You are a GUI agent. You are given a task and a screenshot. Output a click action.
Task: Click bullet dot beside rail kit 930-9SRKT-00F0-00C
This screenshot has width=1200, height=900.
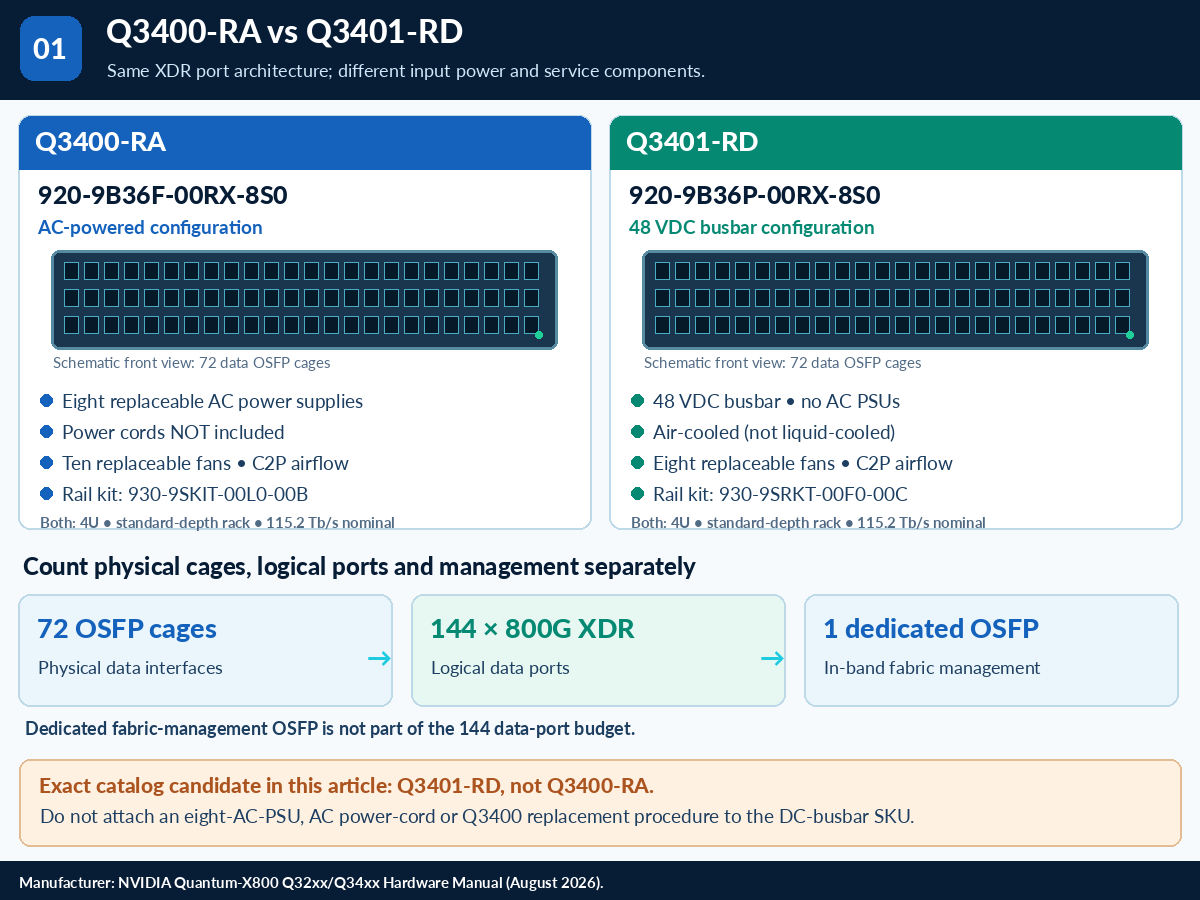point(637,494)
